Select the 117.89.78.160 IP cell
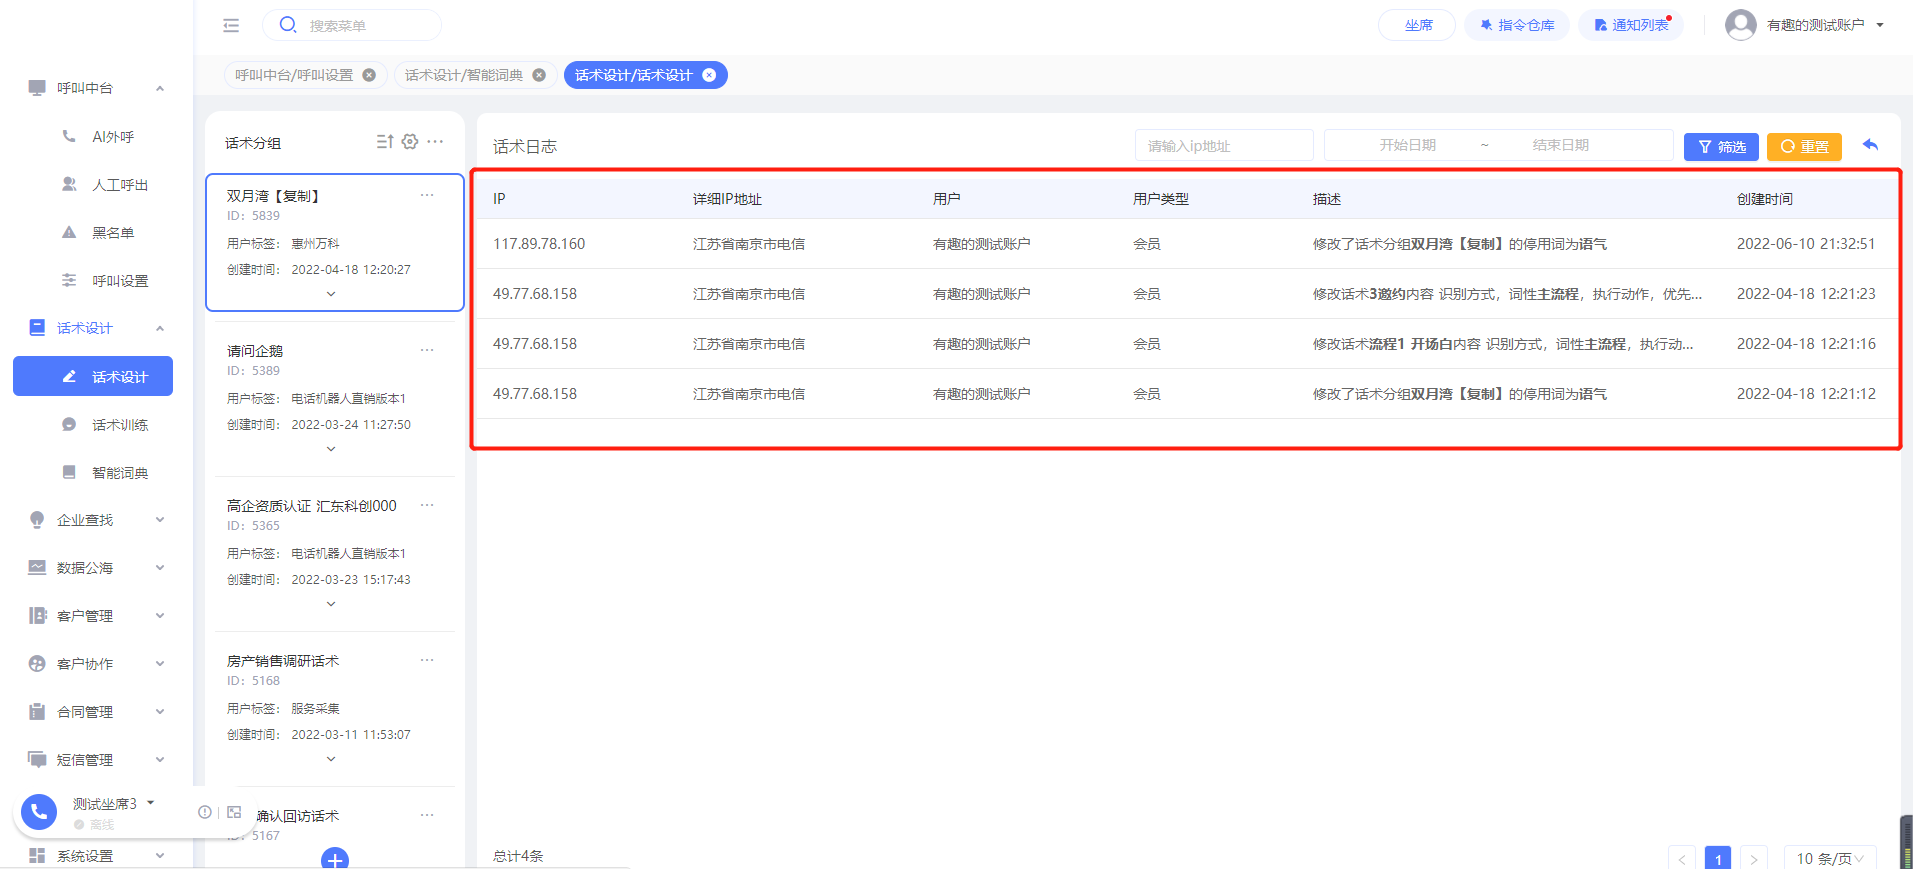The width and height of the screenshot is (1913, 869). click(539, 243)
